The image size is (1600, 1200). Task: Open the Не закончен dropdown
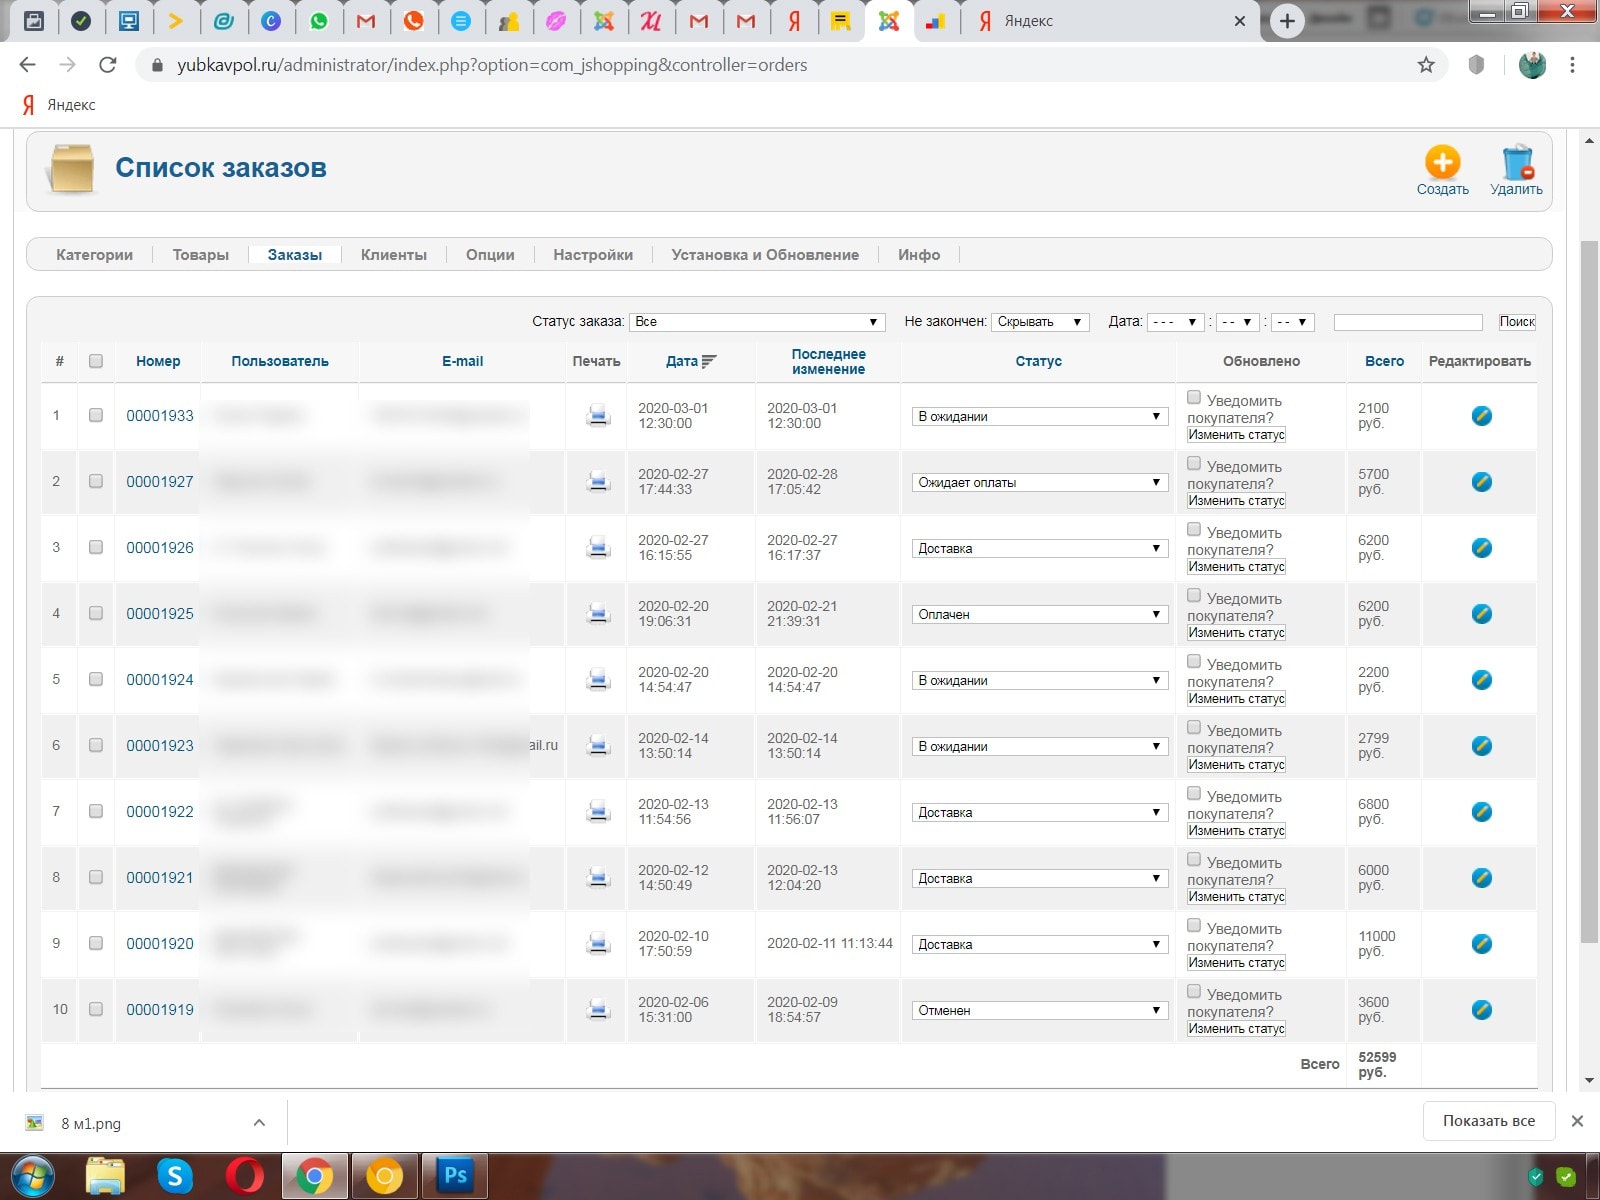tap(1040, 322)
